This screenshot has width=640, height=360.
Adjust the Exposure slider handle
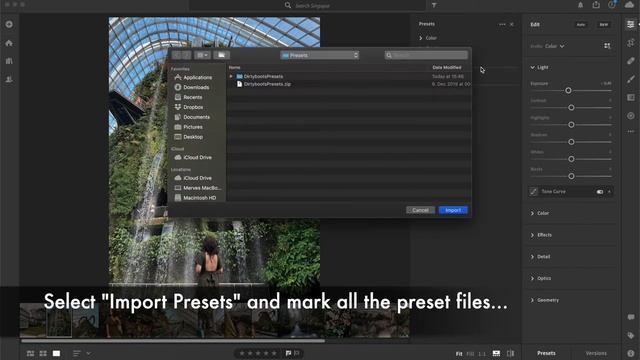click(x=568, y=91)
